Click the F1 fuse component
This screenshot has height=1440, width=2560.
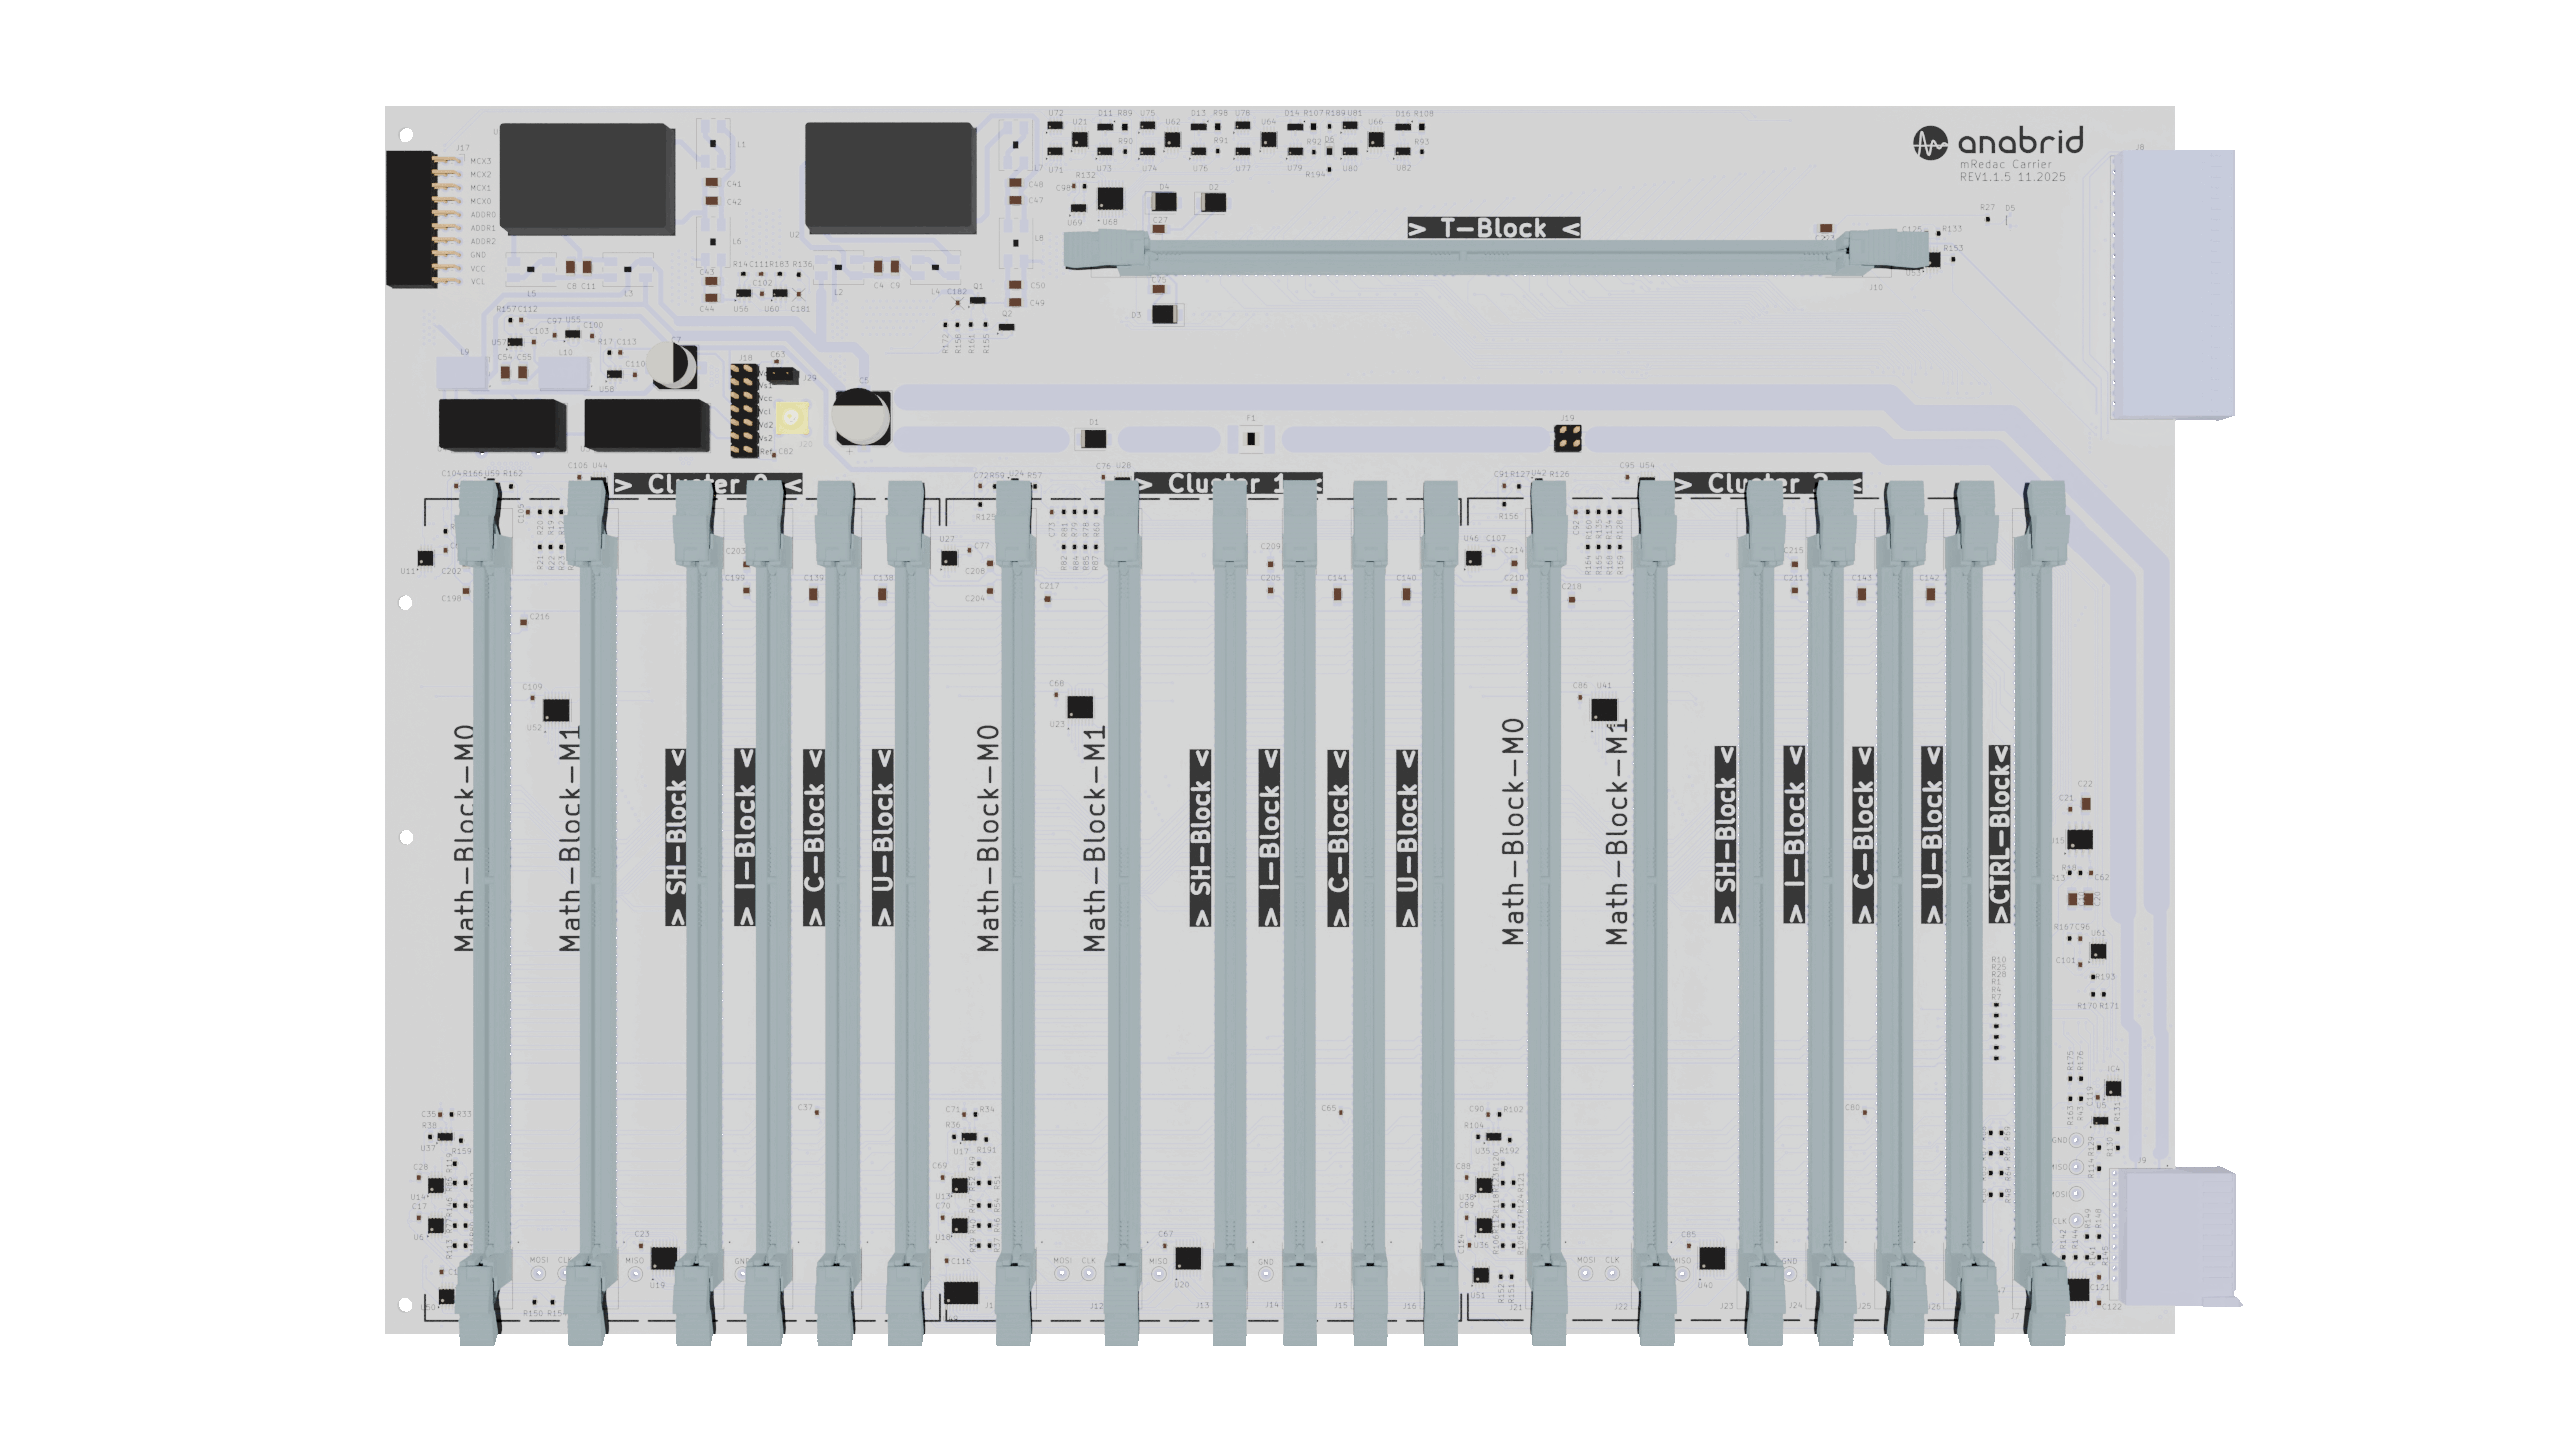(1250, 438)
